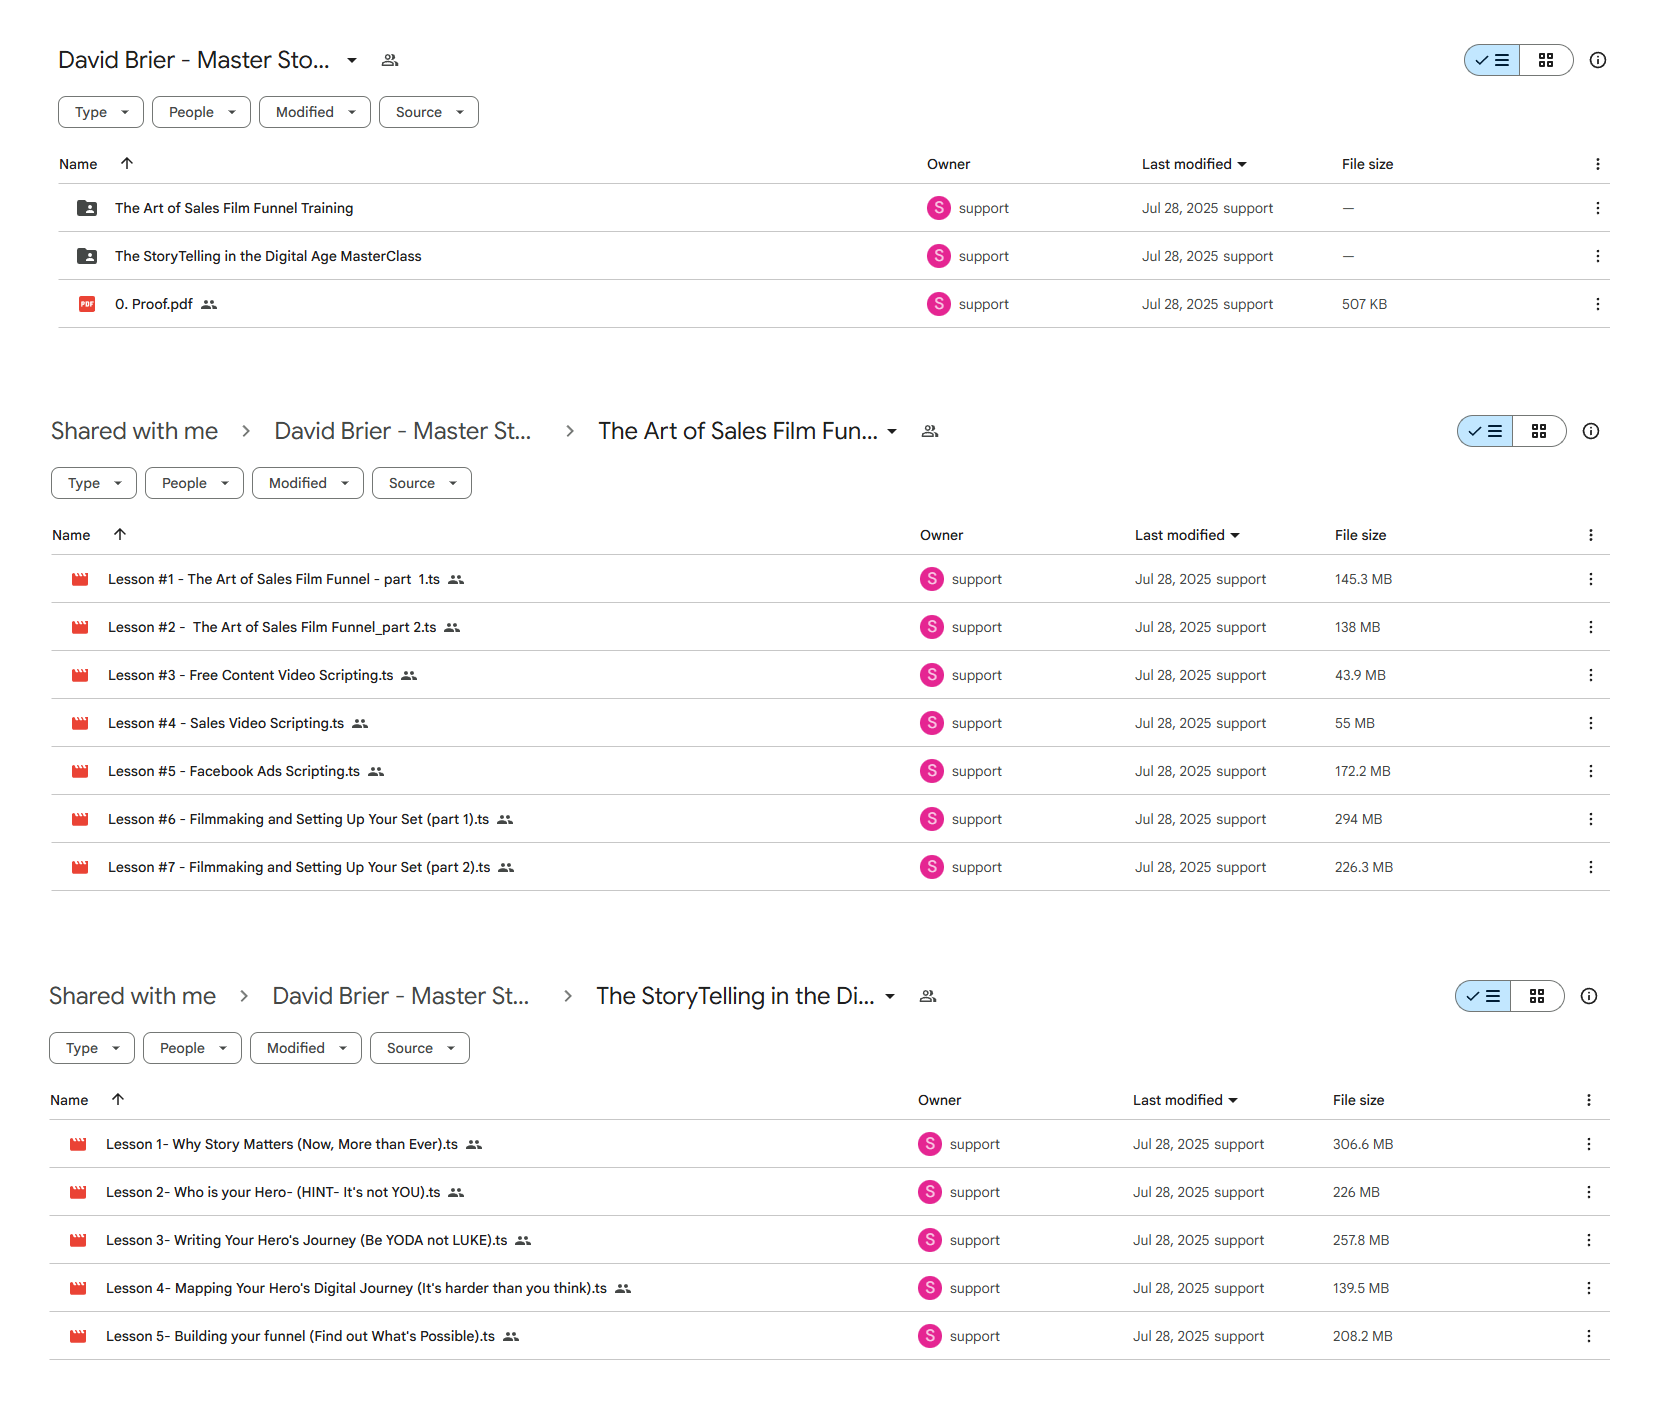This screenshot has height=1408, width=1664.
Task: Show details info in The Art of Sales Film Fun... panel
Action: click(1591, 431)
